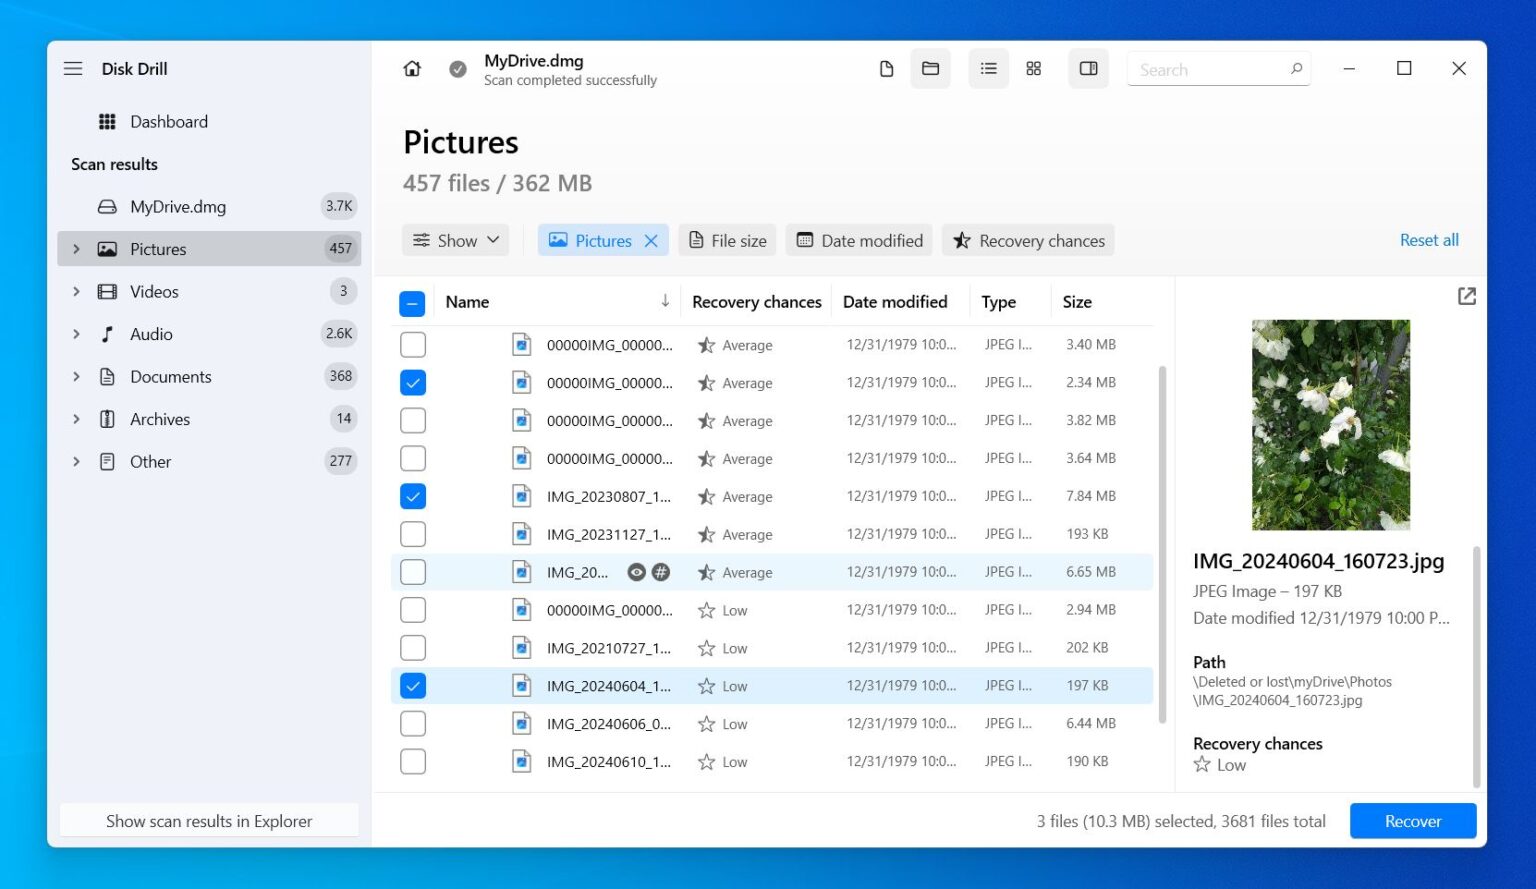Toggle the select-all checkbox in header
The image size is (1536, 889).
tap(412, 303)
